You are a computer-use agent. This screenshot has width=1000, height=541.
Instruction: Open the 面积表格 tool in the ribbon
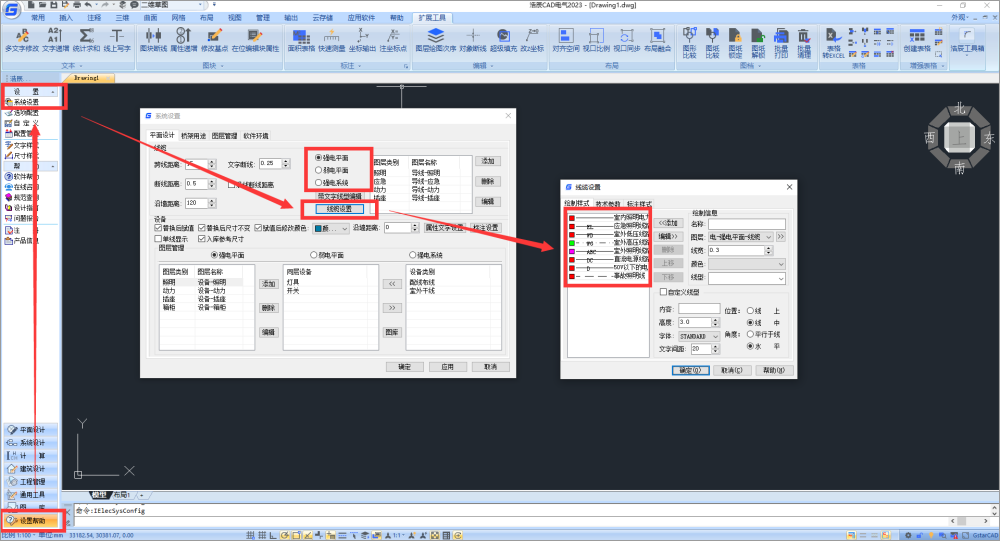301,39
